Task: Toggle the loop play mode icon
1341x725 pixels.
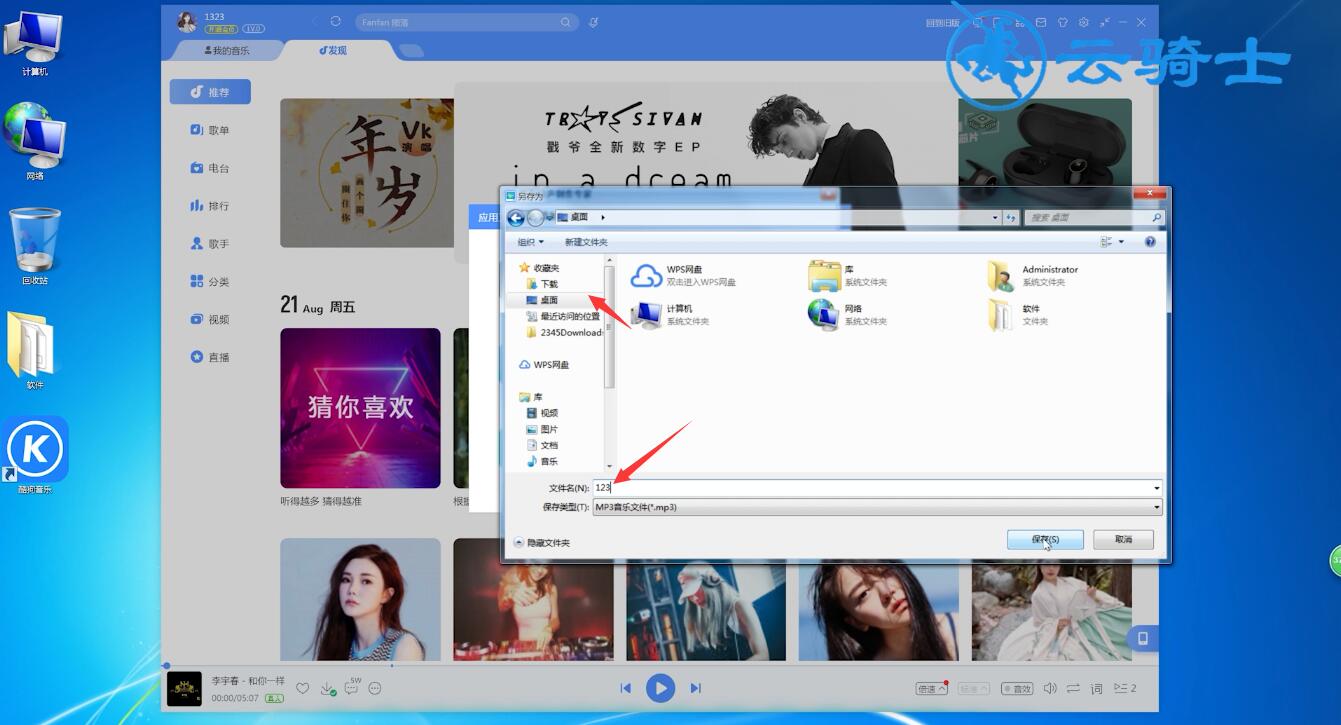Action: pyautogui.click(x=1073, y=688)
